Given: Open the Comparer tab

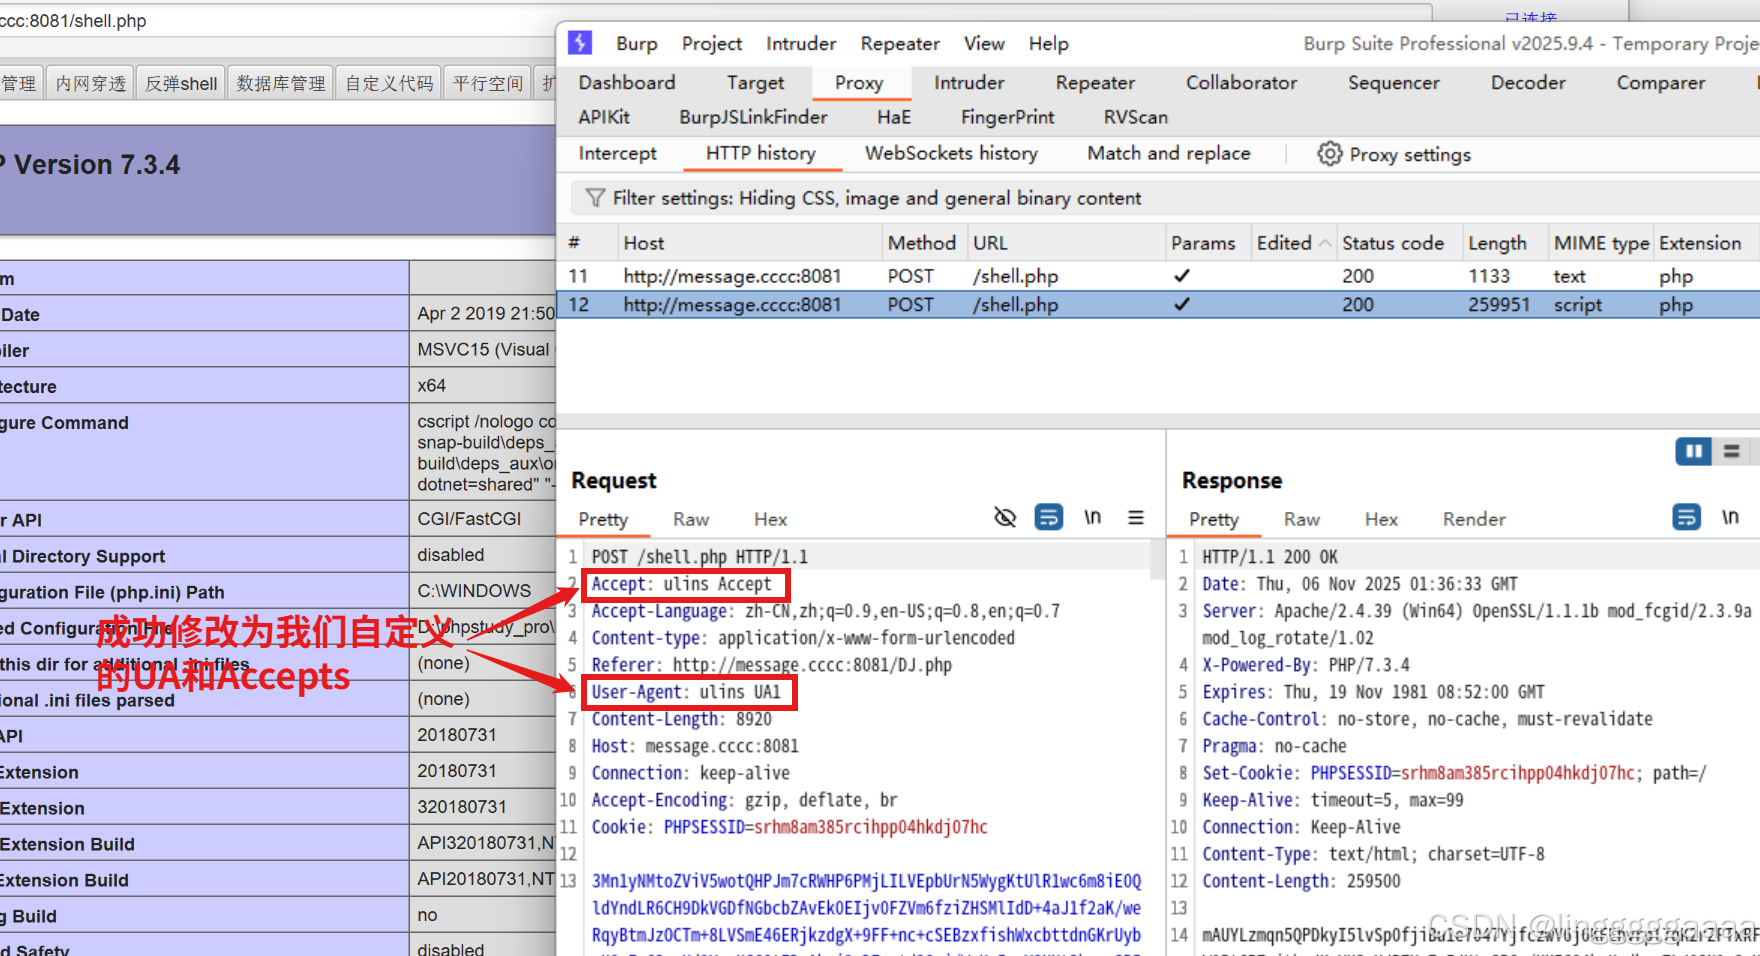Looking at the screenshot, I should (1661, 83).
